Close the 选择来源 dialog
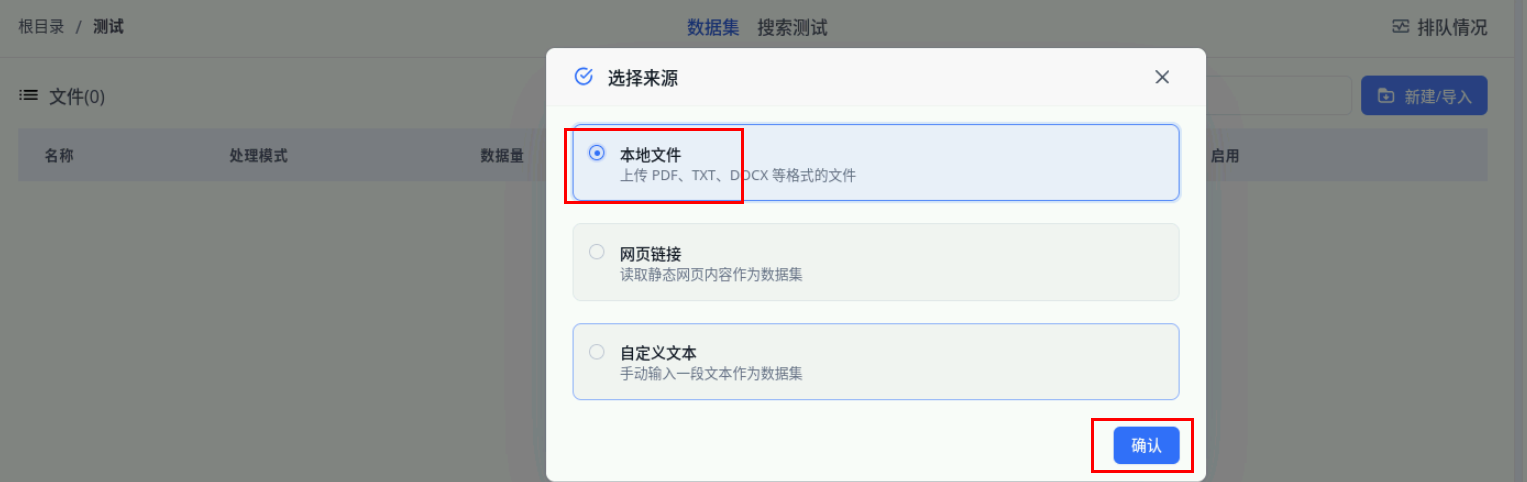This screenshot has height=482, width=1527. point(1162,77)
